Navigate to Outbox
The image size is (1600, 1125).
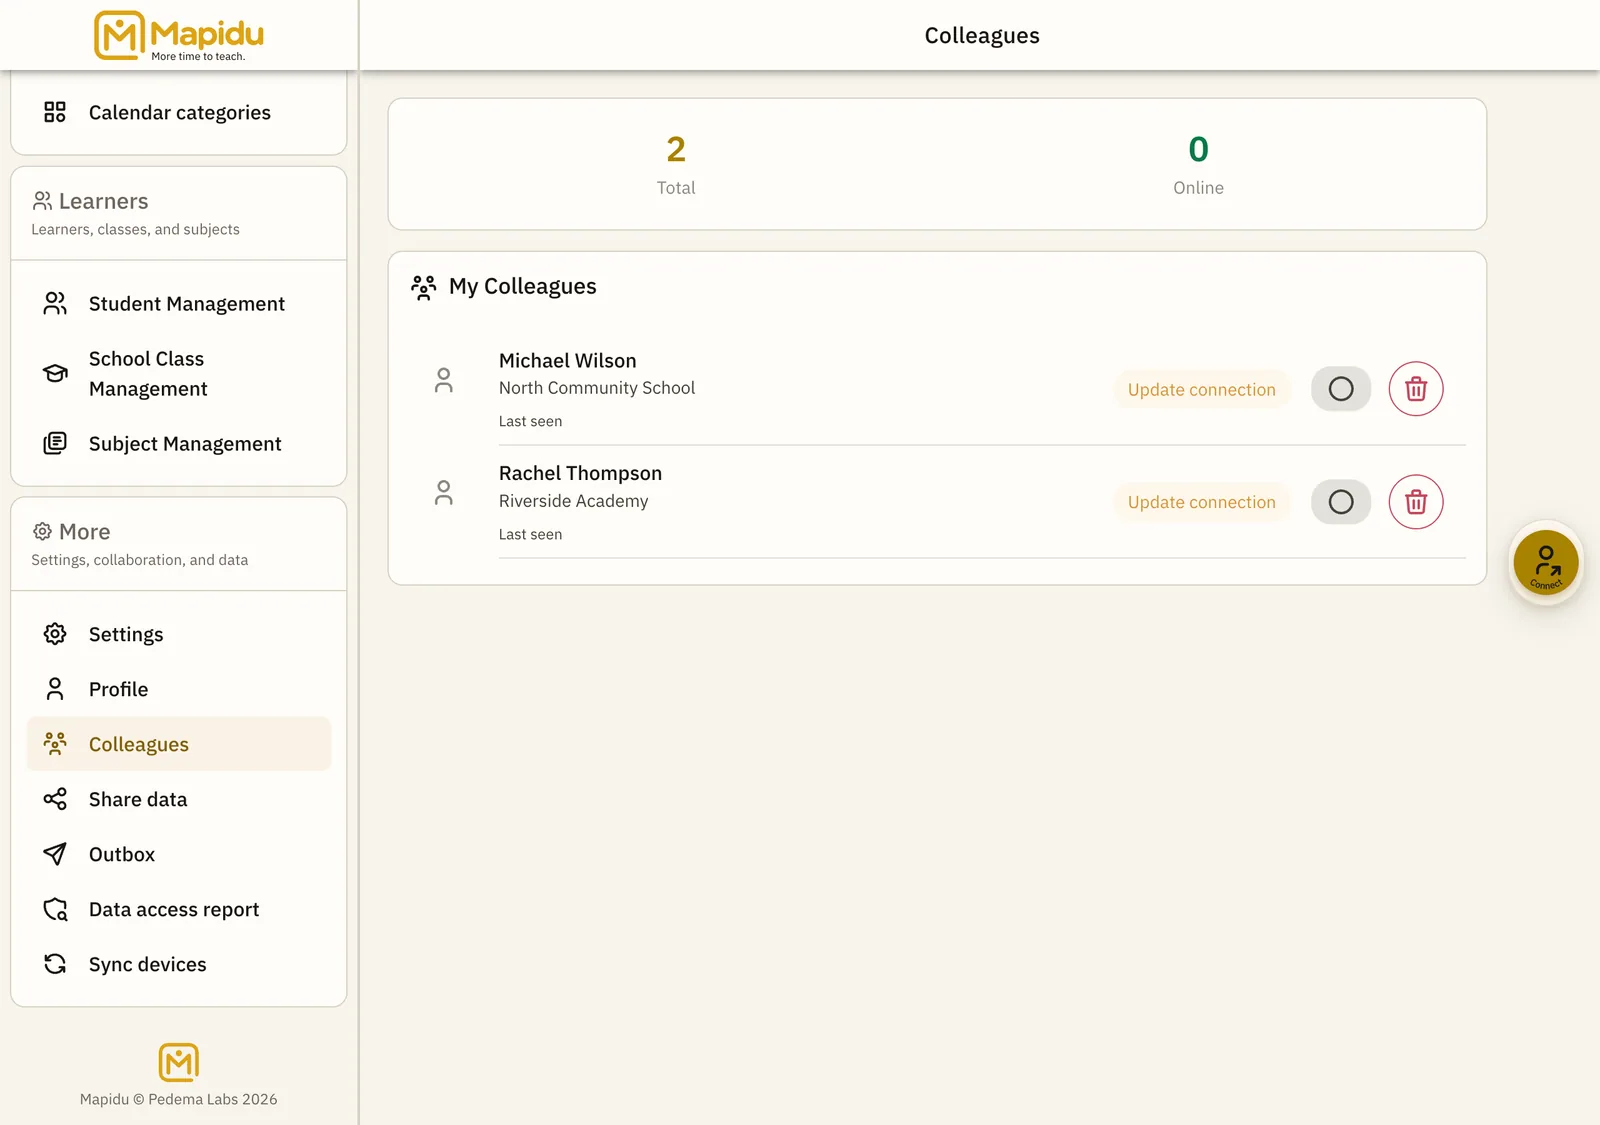[x=179, y=854]
